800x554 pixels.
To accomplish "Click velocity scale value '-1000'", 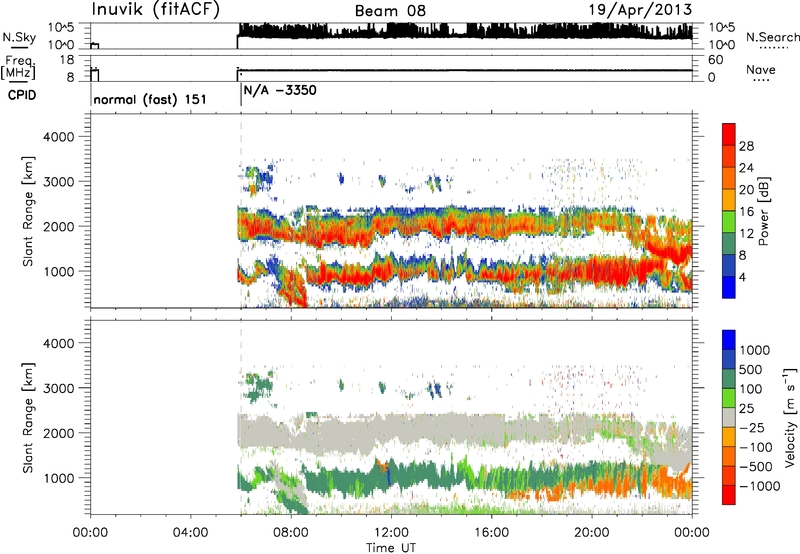I will coord(759,486).
